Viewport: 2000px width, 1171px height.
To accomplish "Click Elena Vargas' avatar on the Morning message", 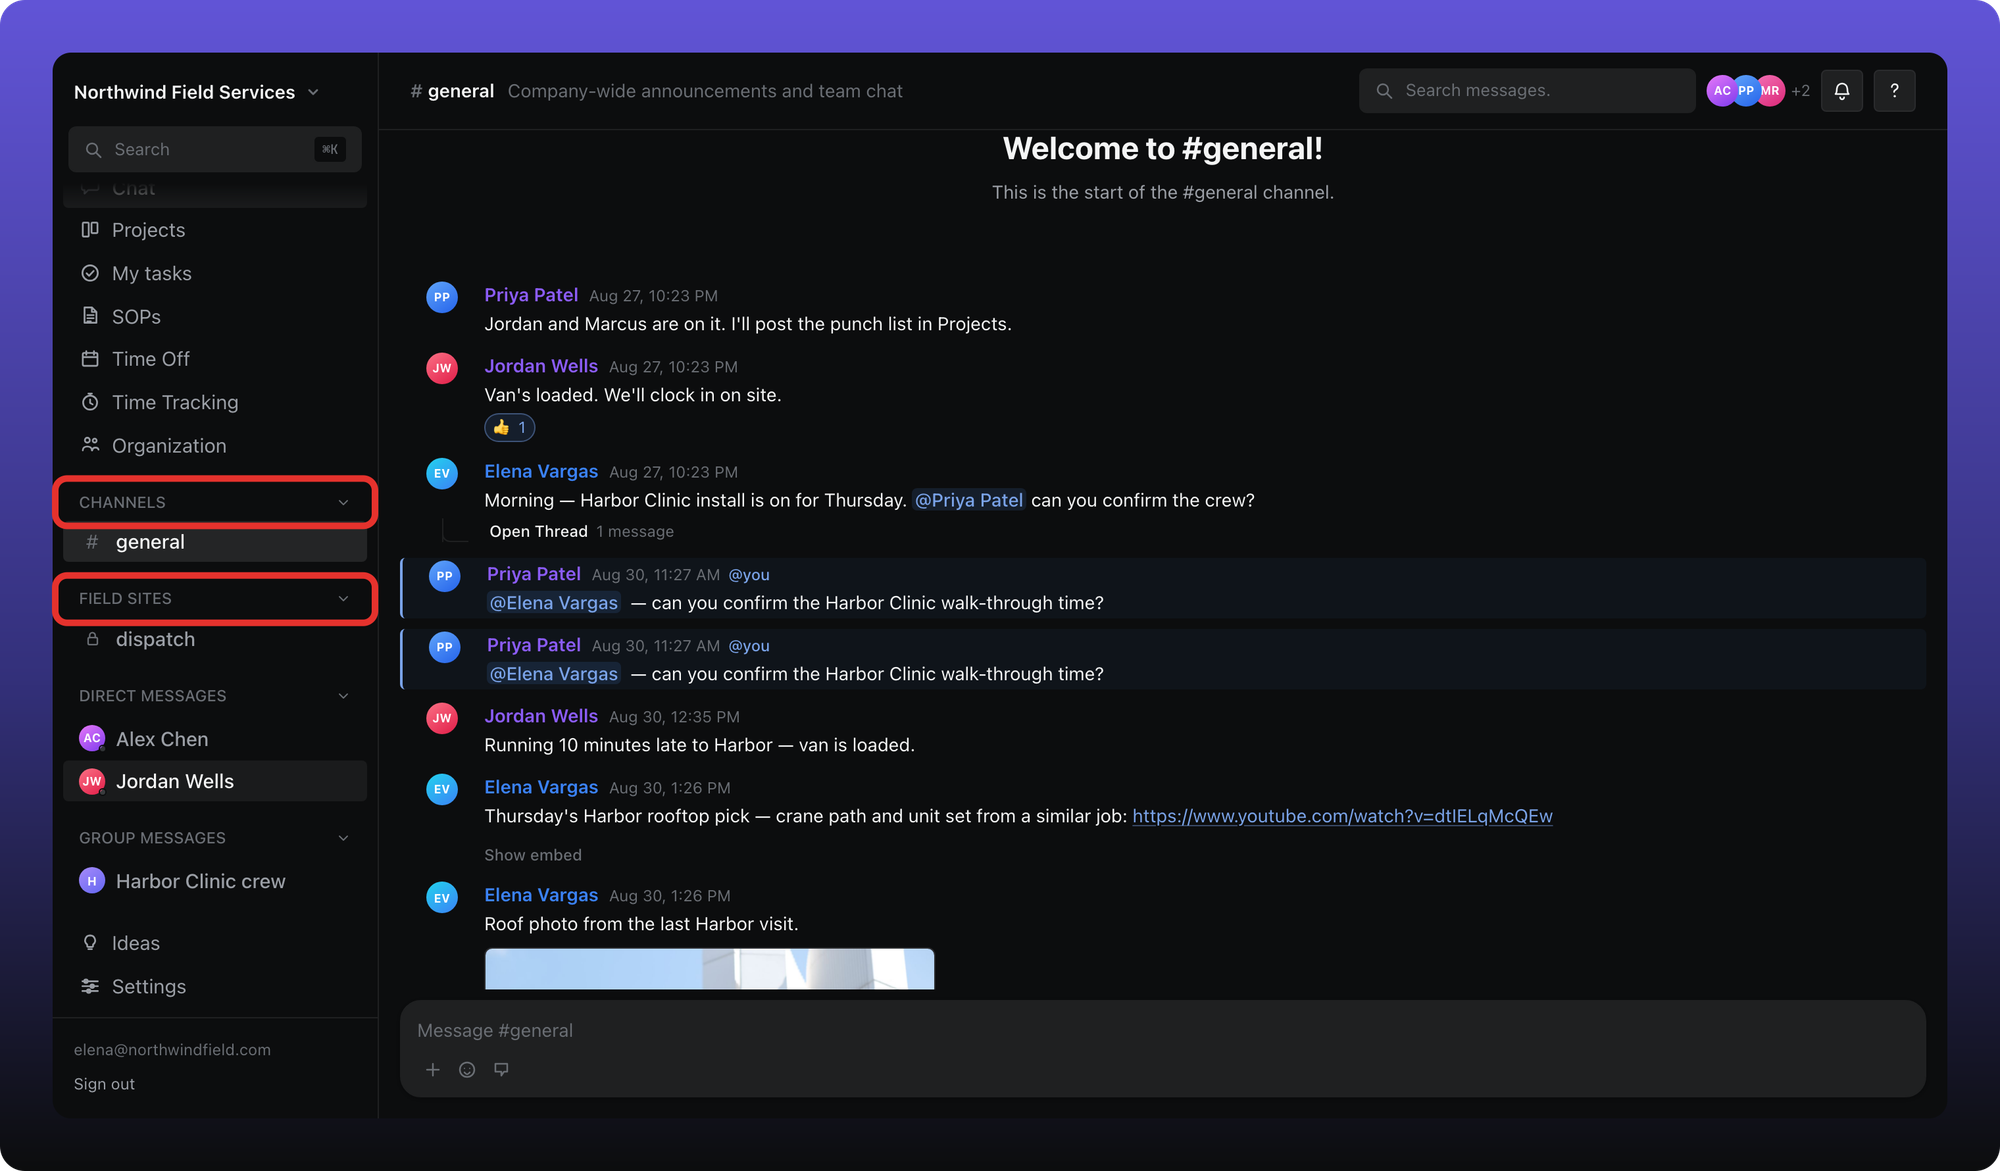I will 442,473.
